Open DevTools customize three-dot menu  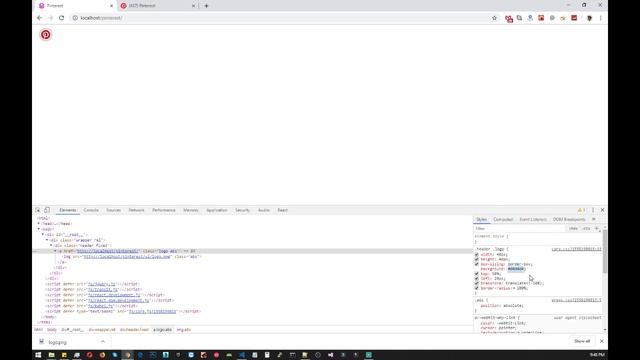point(593,210)
